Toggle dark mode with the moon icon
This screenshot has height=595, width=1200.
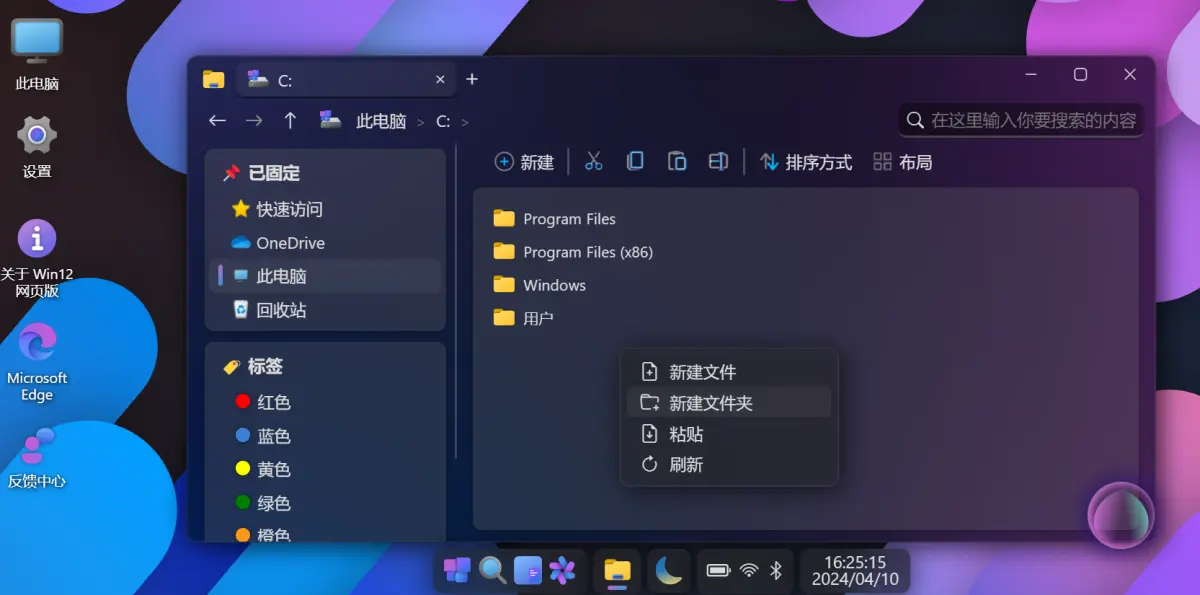(669, 570)
